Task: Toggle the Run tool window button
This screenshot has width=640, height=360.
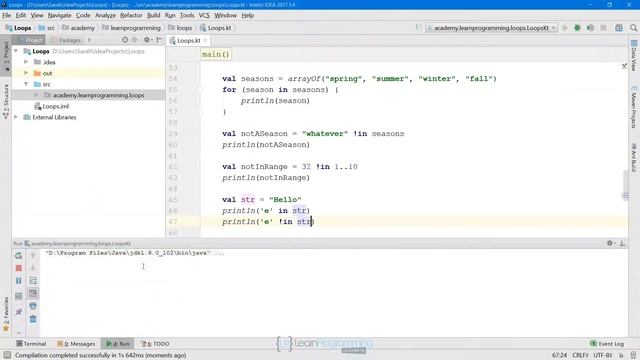Action: tap(118, 344)
